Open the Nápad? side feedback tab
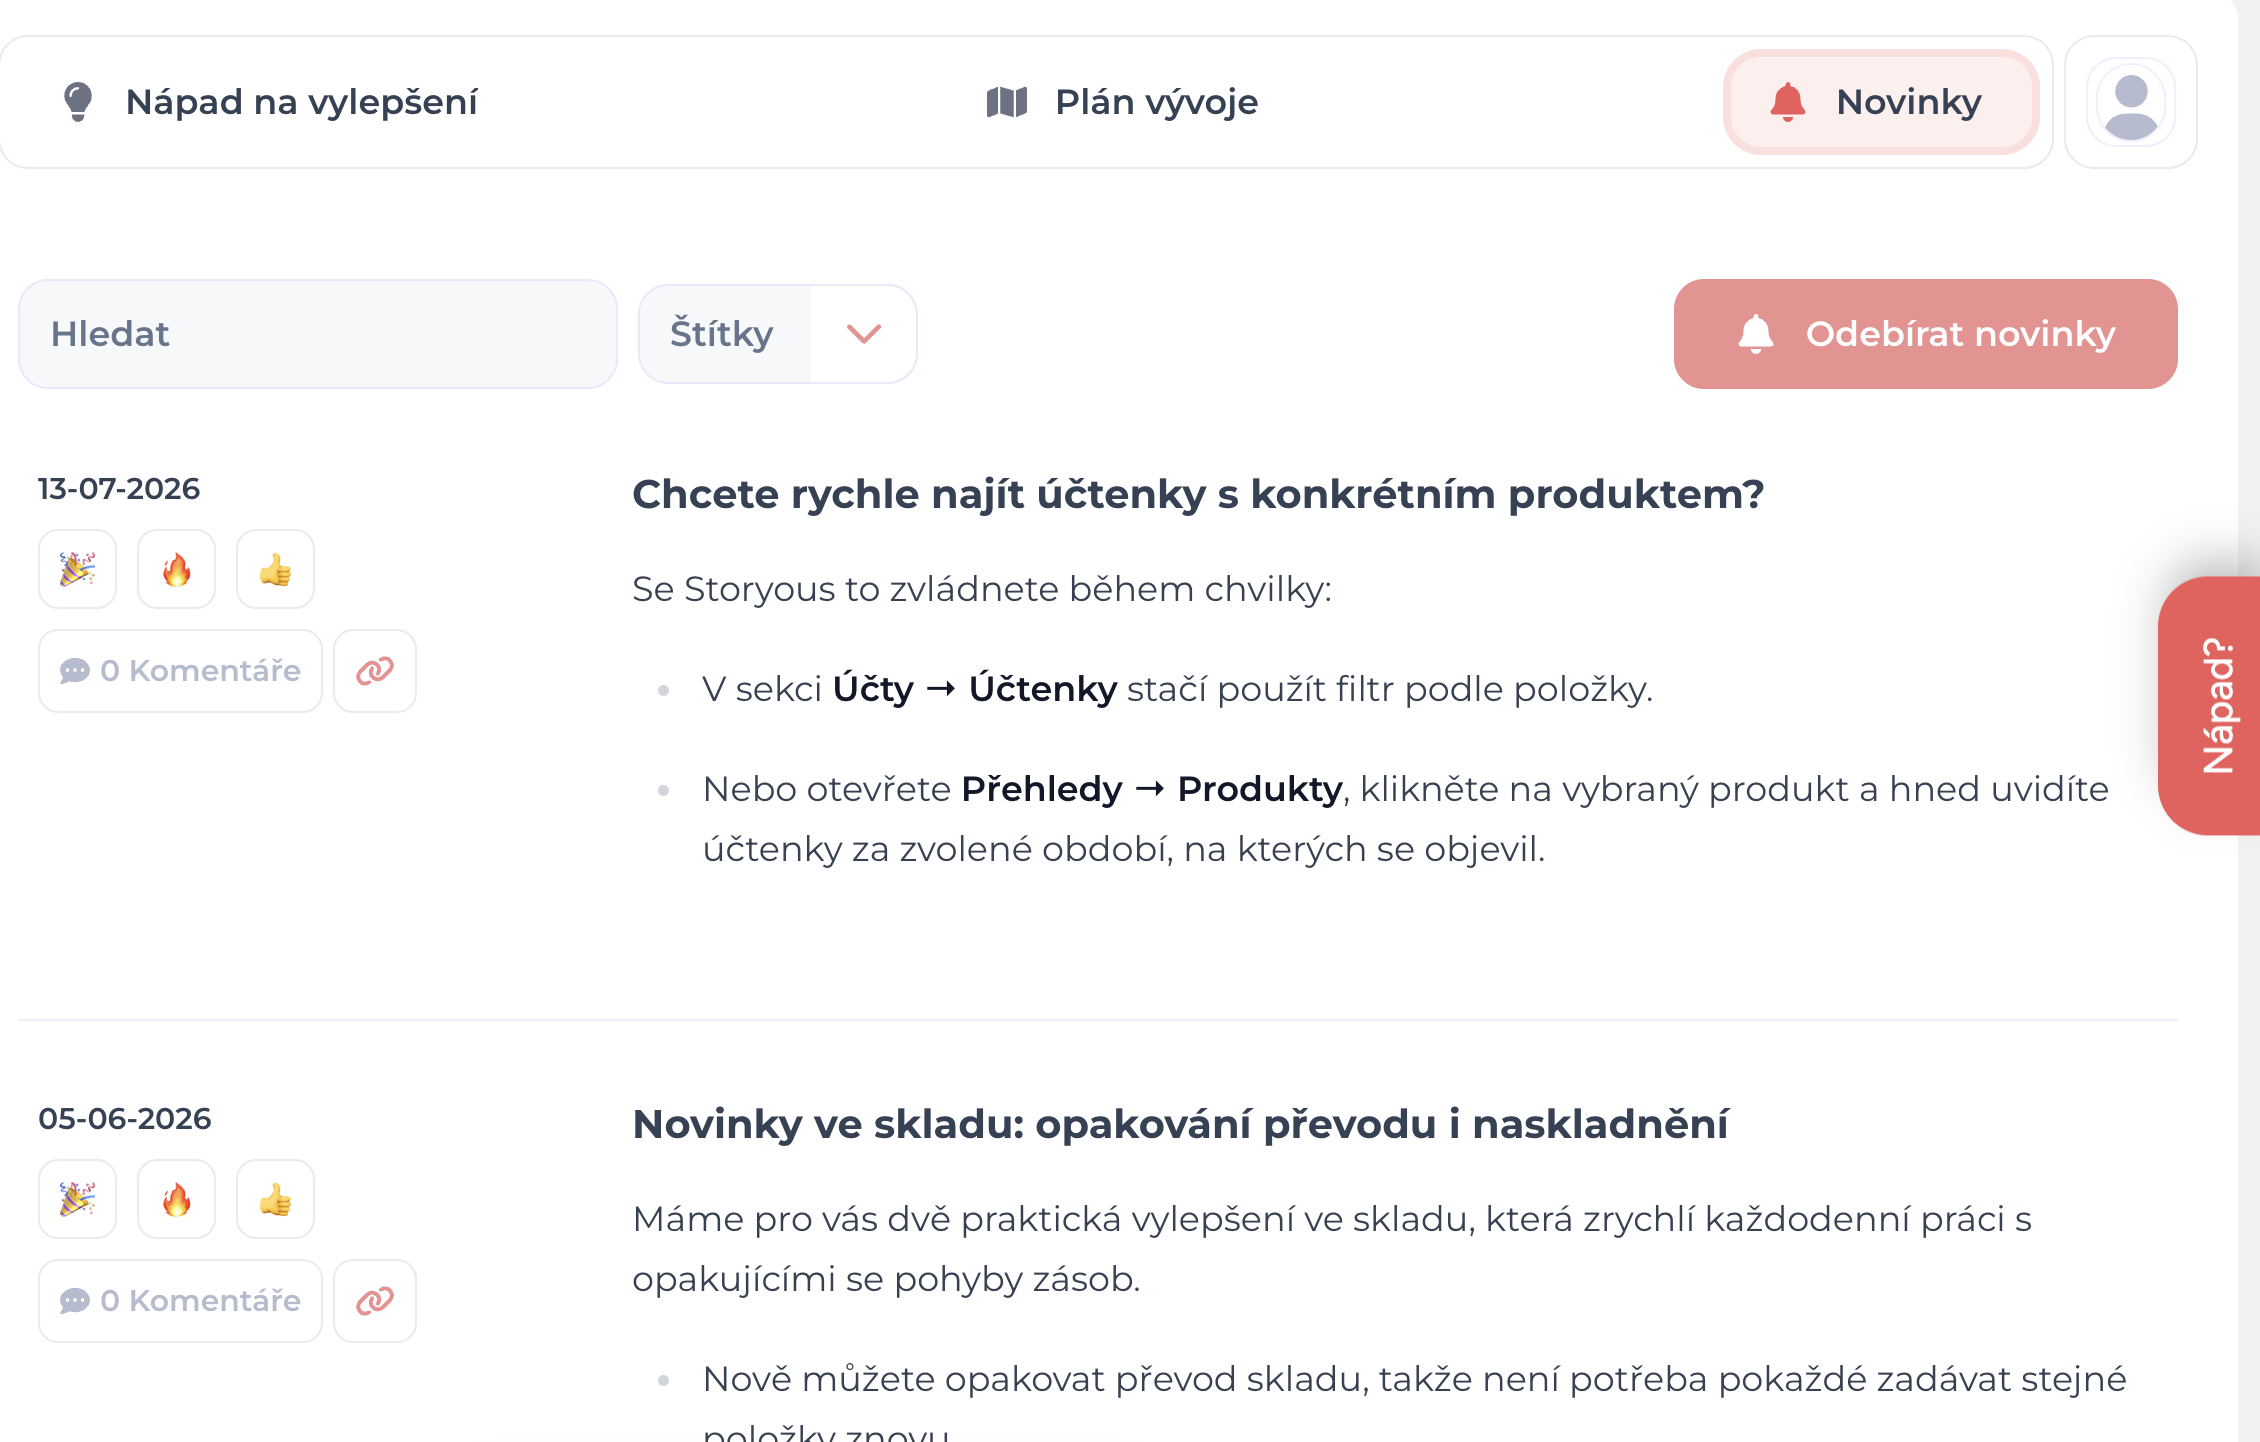 (x=2211, y=706)
